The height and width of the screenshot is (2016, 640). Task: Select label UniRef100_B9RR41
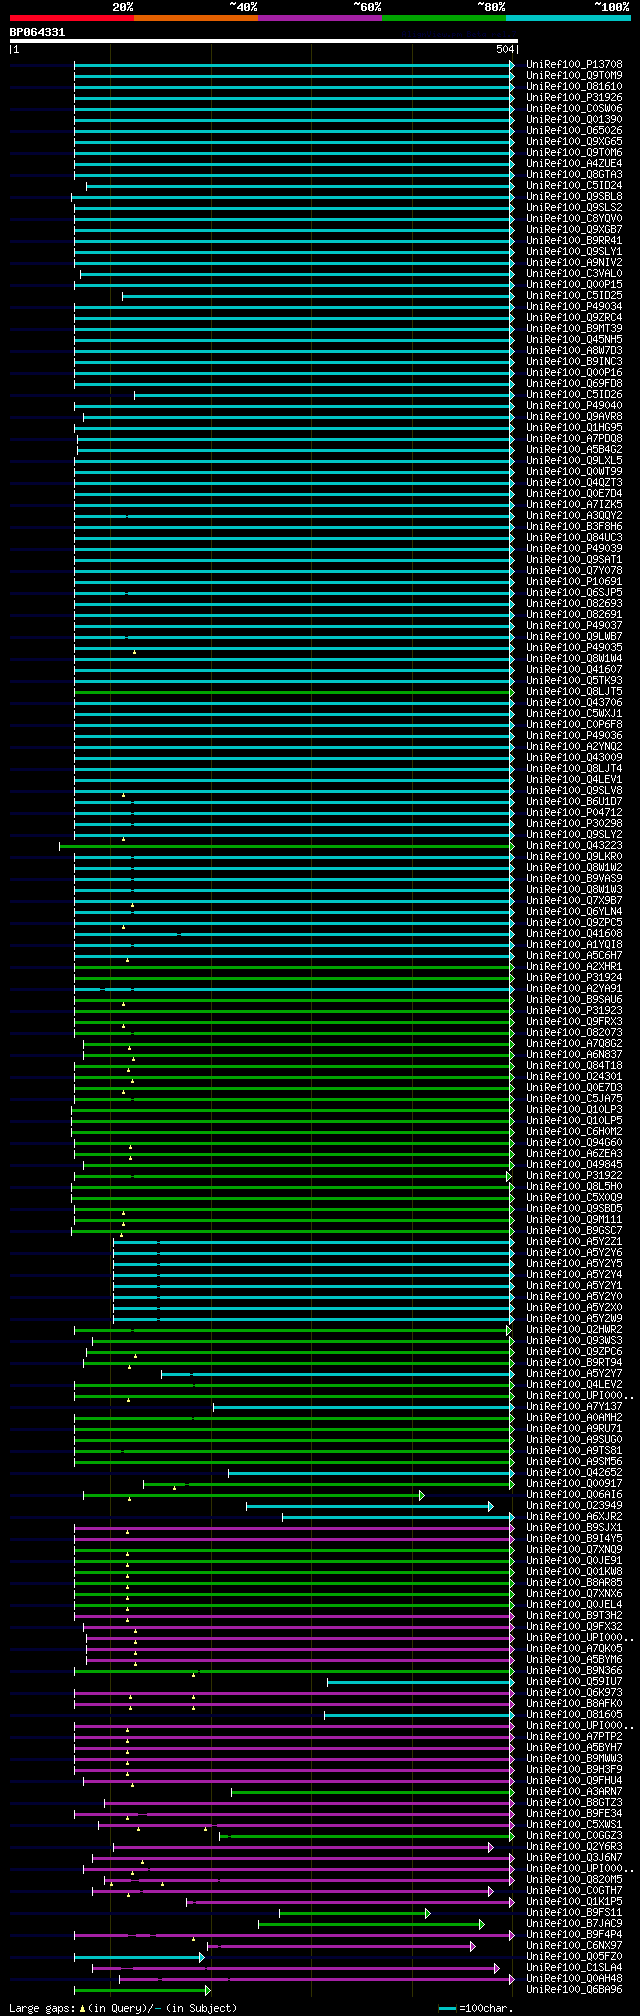574,241
